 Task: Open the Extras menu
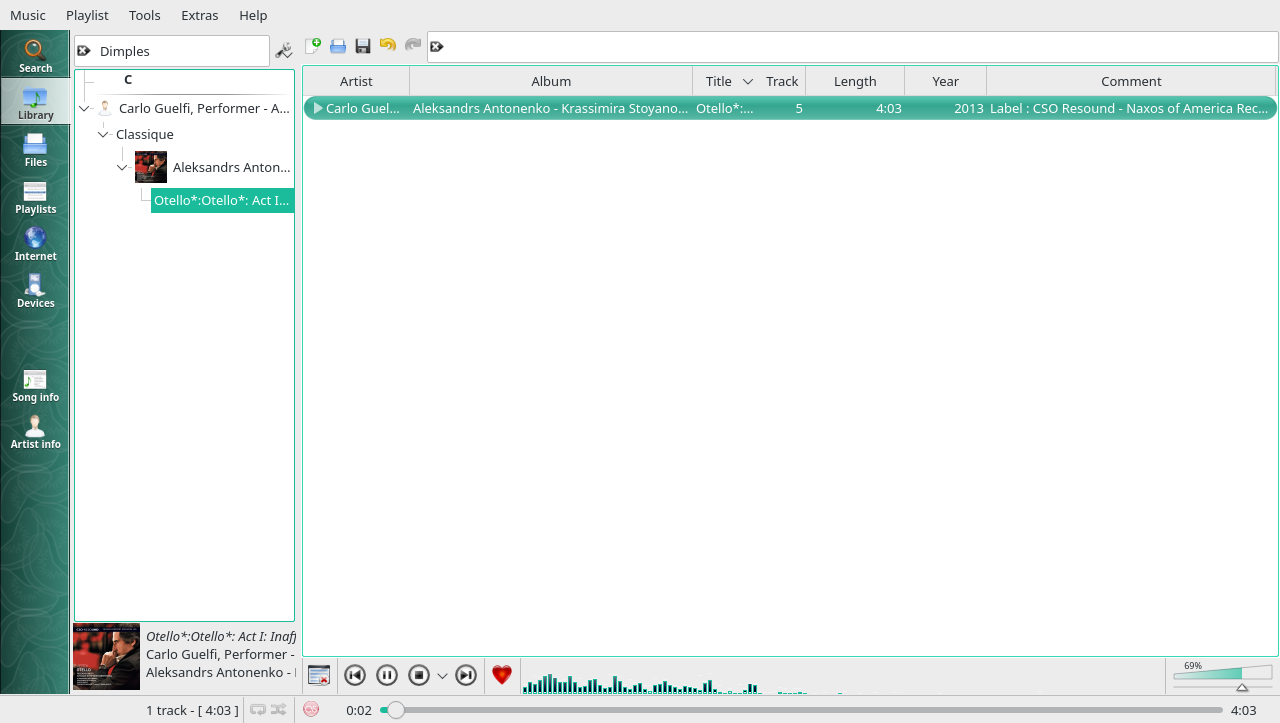pos(199,15)
